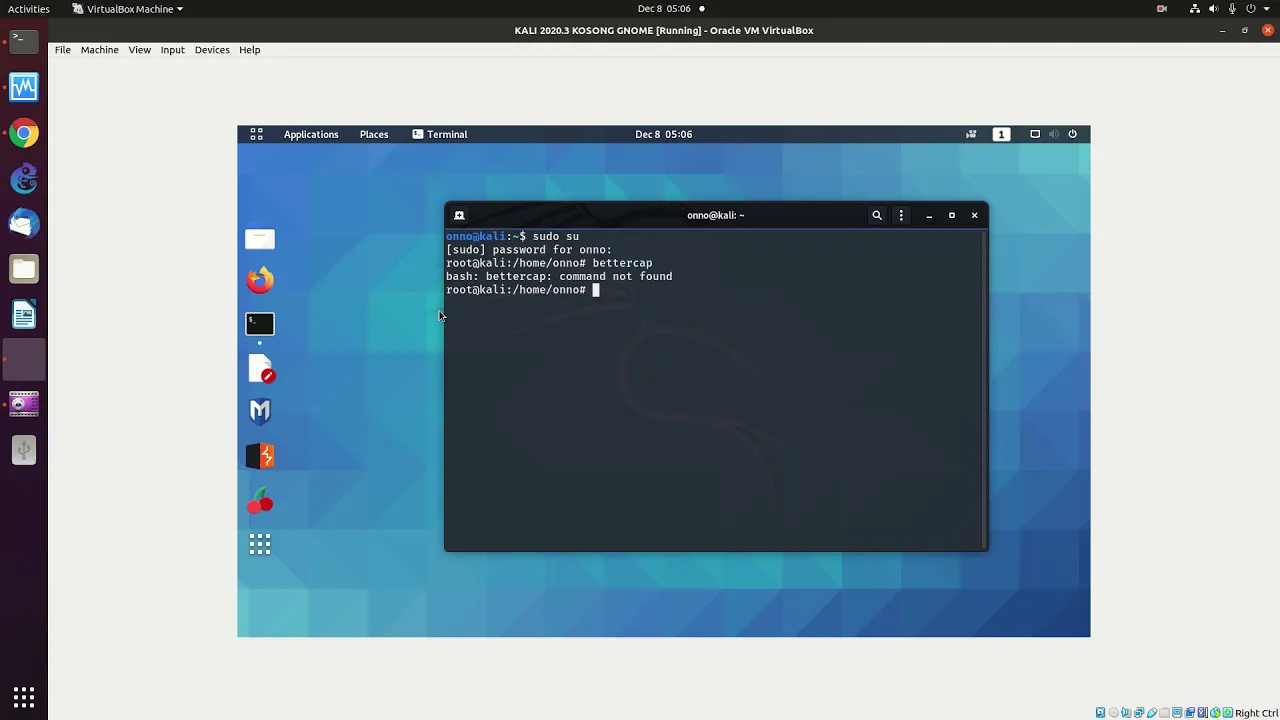Screen dimensions: 1280x720
Task: Click the '[sudo] password for onno:' line
Action: pos(529,250)
